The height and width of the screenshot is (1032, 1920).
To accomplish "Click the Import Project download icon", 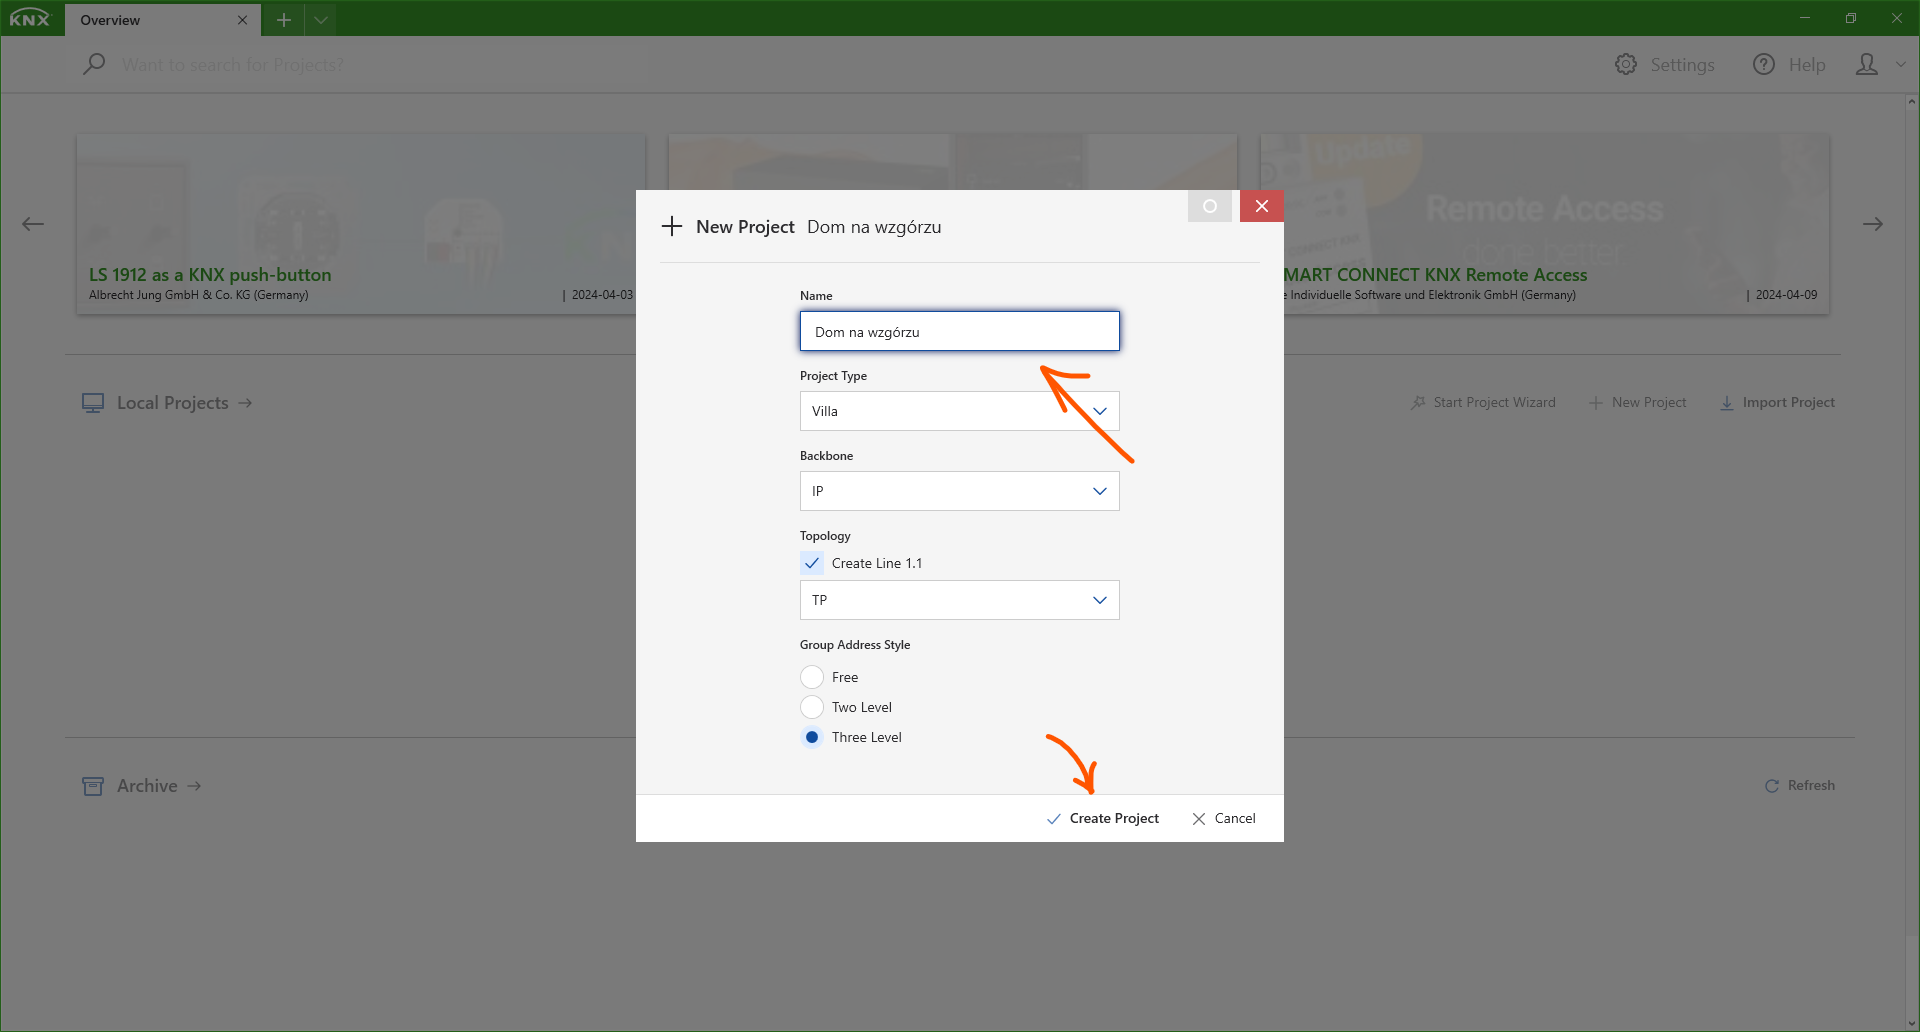I will pyautogui.click(x=1727, y=403).
